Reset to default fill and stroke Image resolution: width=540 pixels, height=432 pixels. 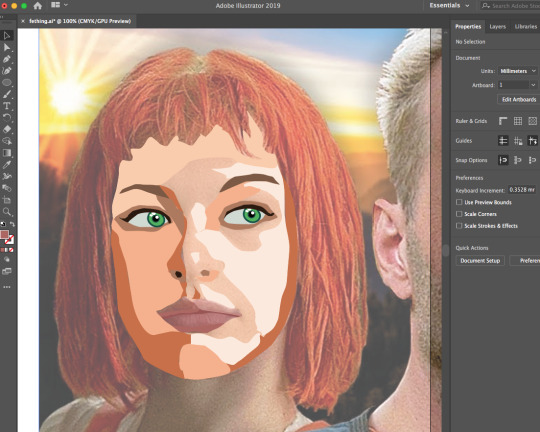pyautogui.click(x=3, y=224)
